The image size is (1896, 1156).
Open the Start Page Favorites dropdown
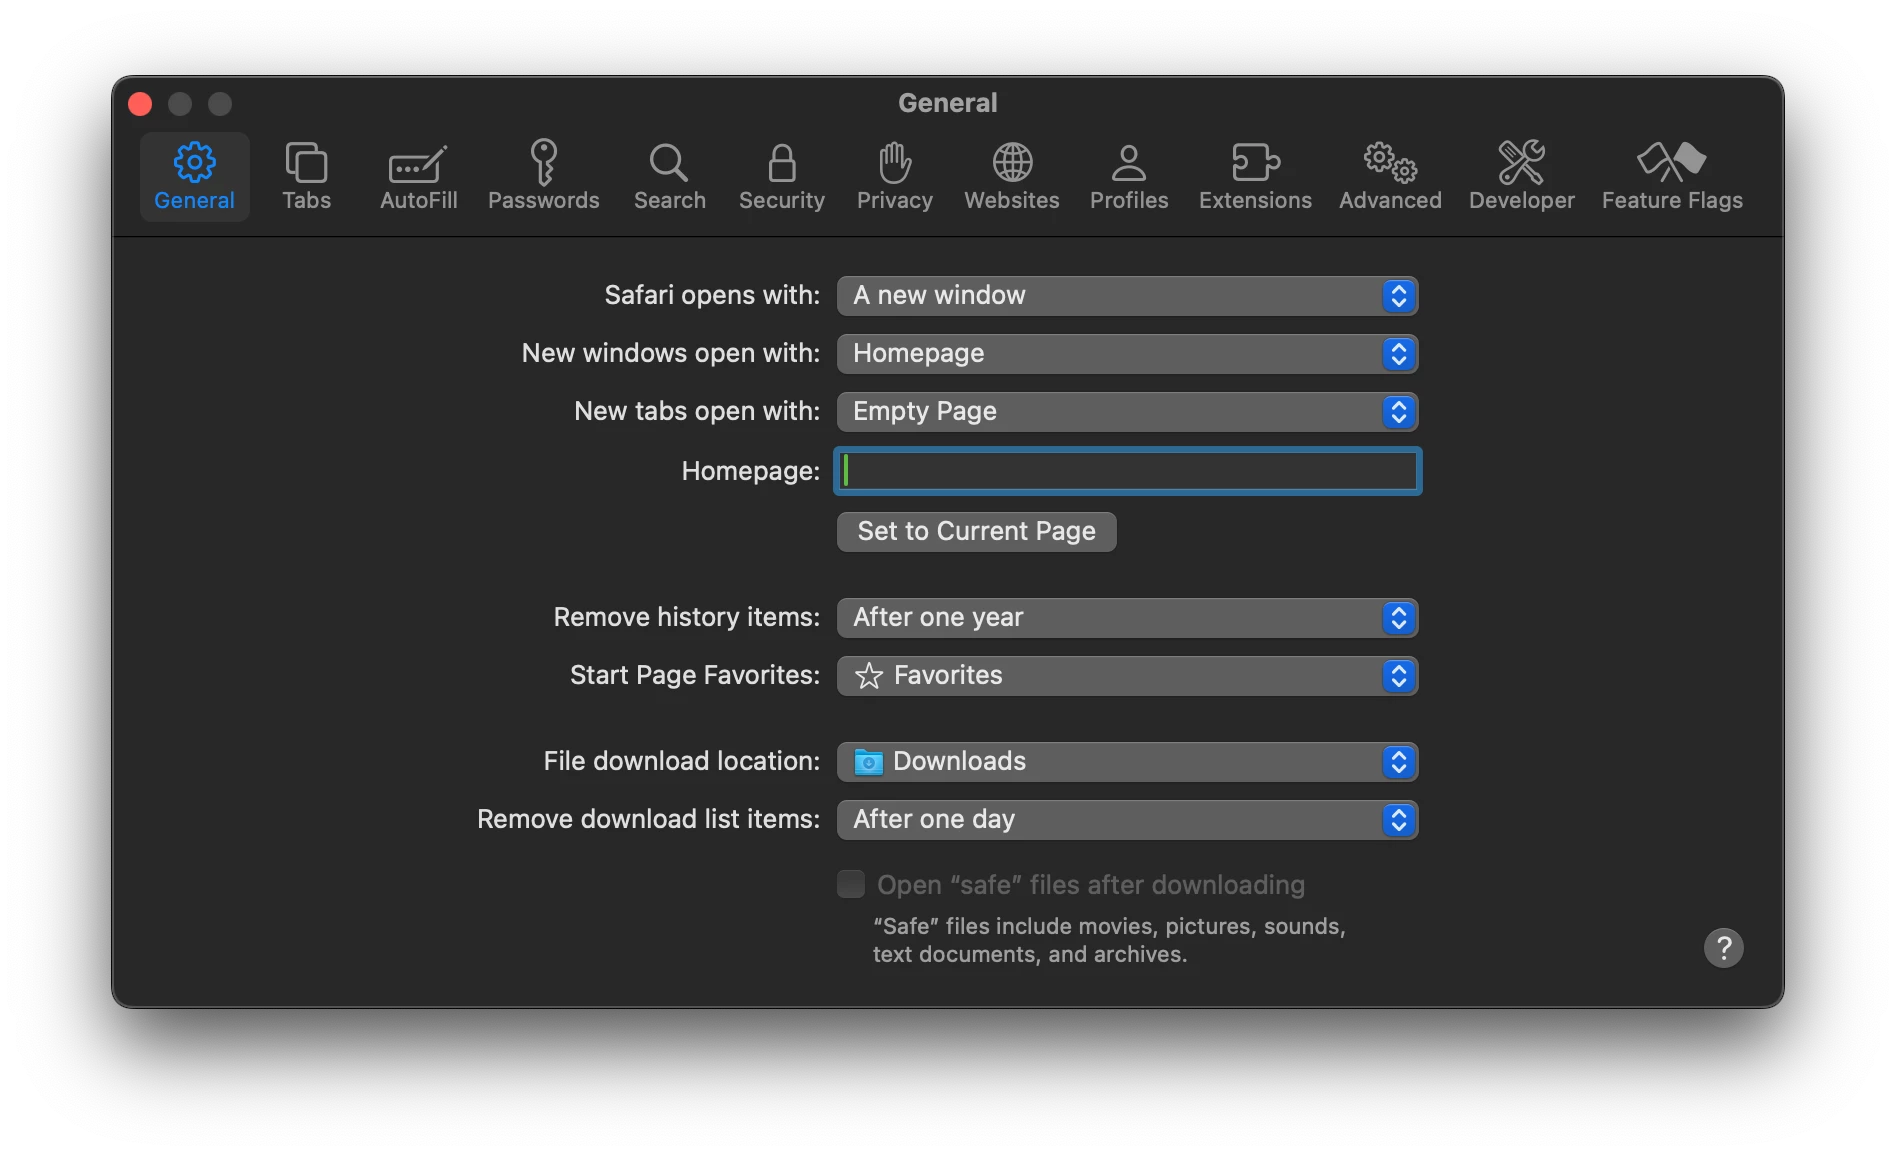tap(1127, 676)
